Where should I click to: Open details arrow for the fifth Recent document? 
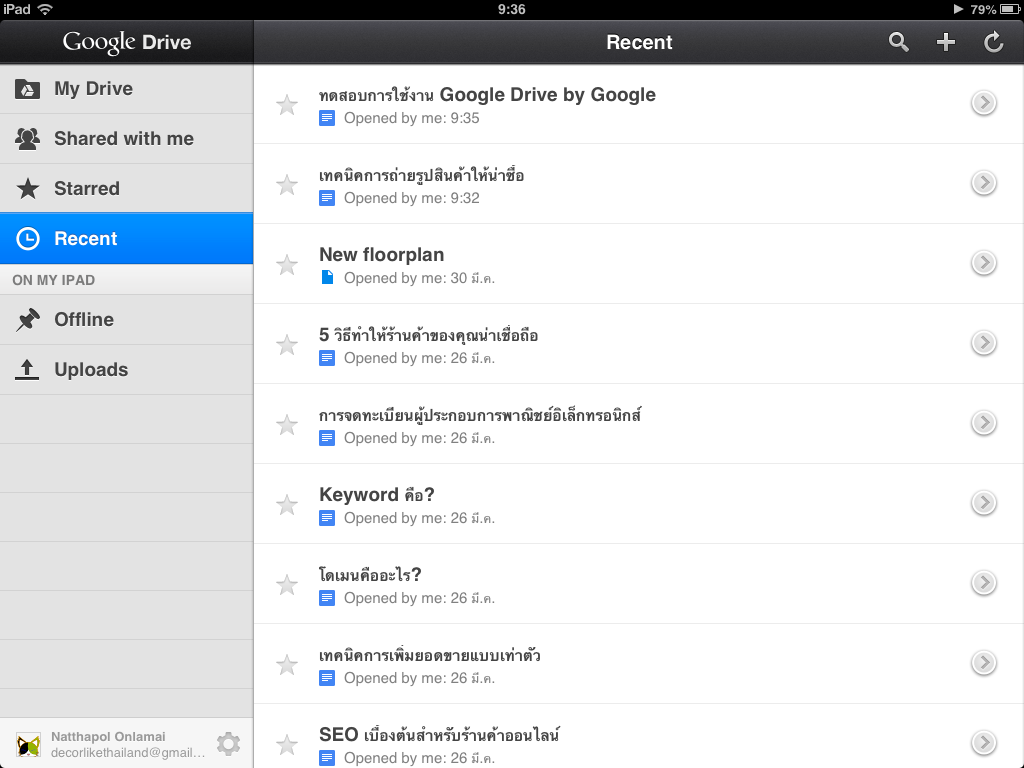984,423
